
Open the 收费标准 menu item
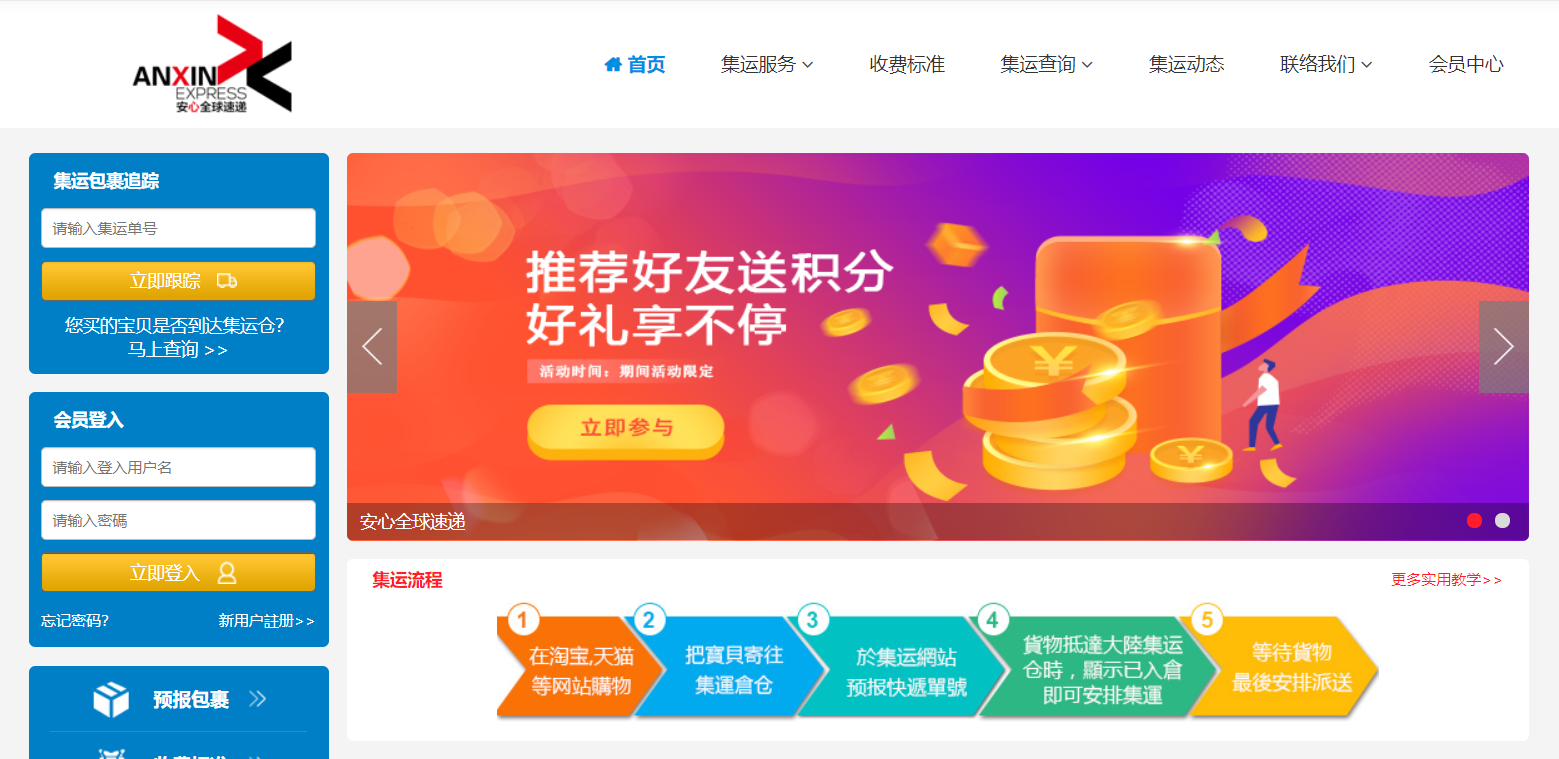click(907, 64)
